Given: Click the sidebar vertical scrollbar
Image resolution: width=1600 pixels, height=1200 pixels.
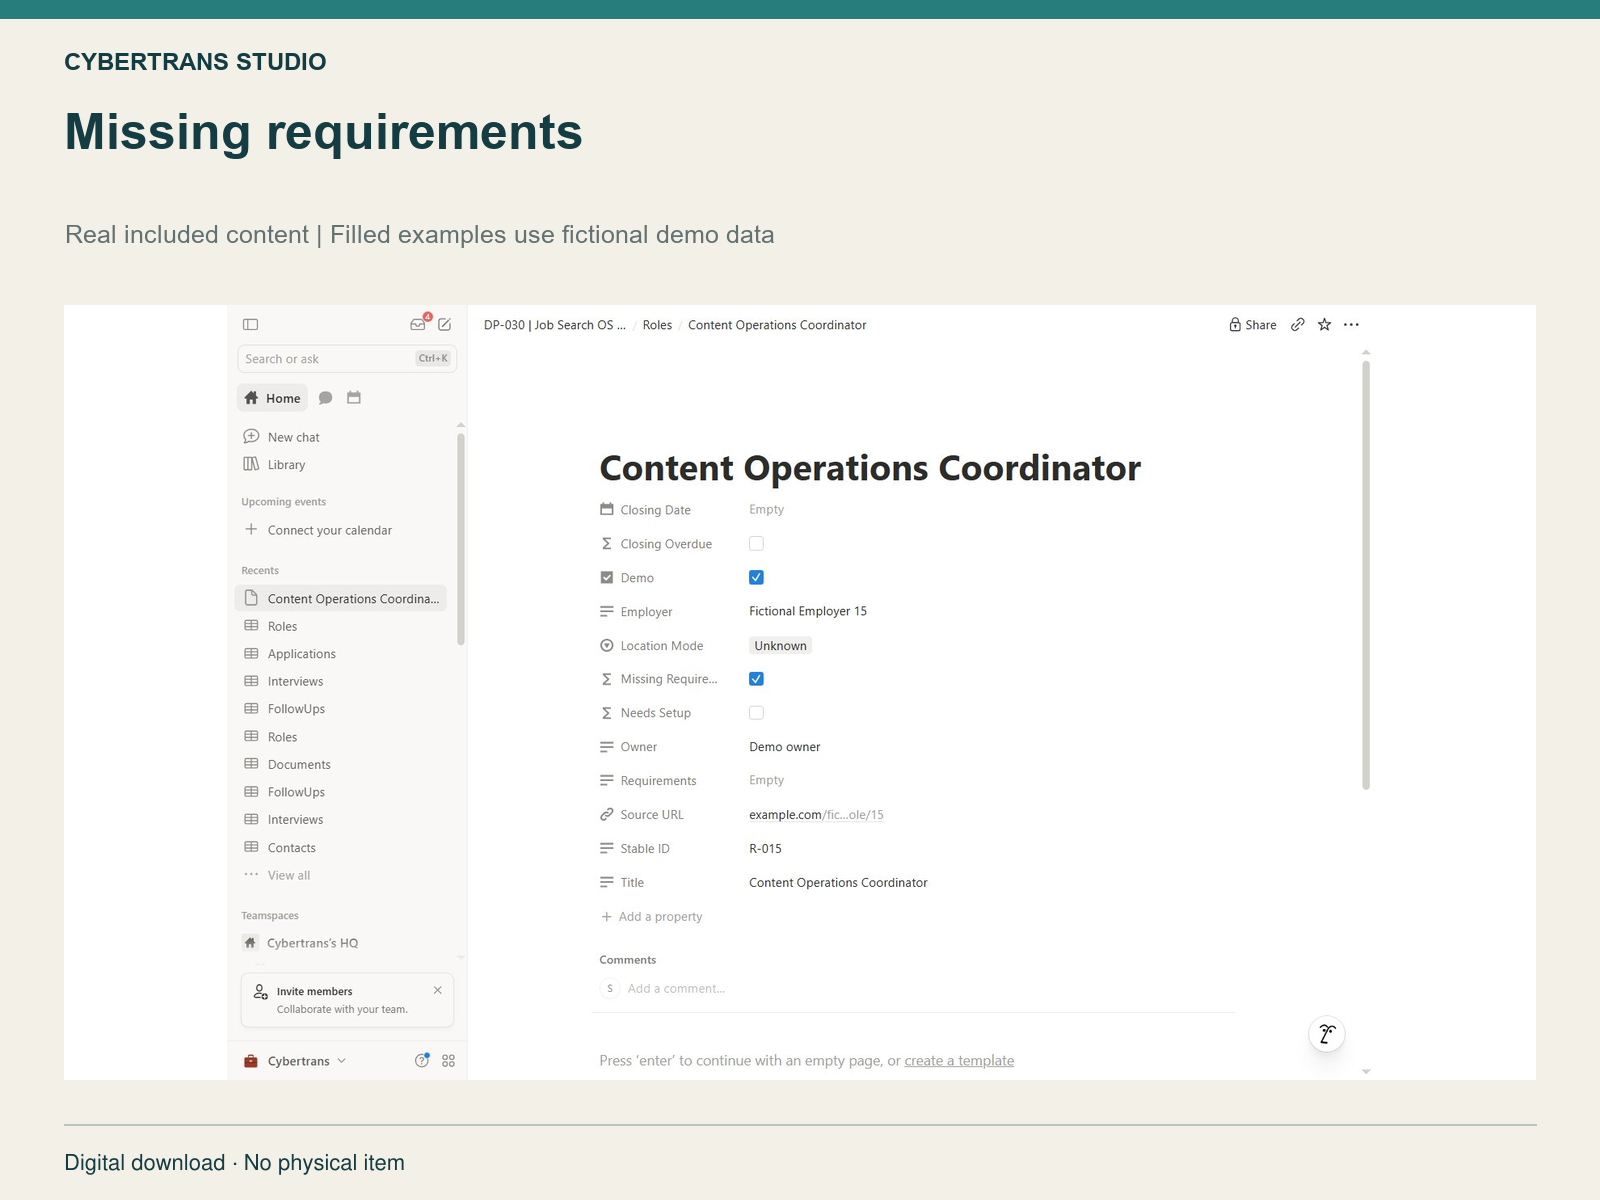Looking at the screenshot, I should click(461, 540).
